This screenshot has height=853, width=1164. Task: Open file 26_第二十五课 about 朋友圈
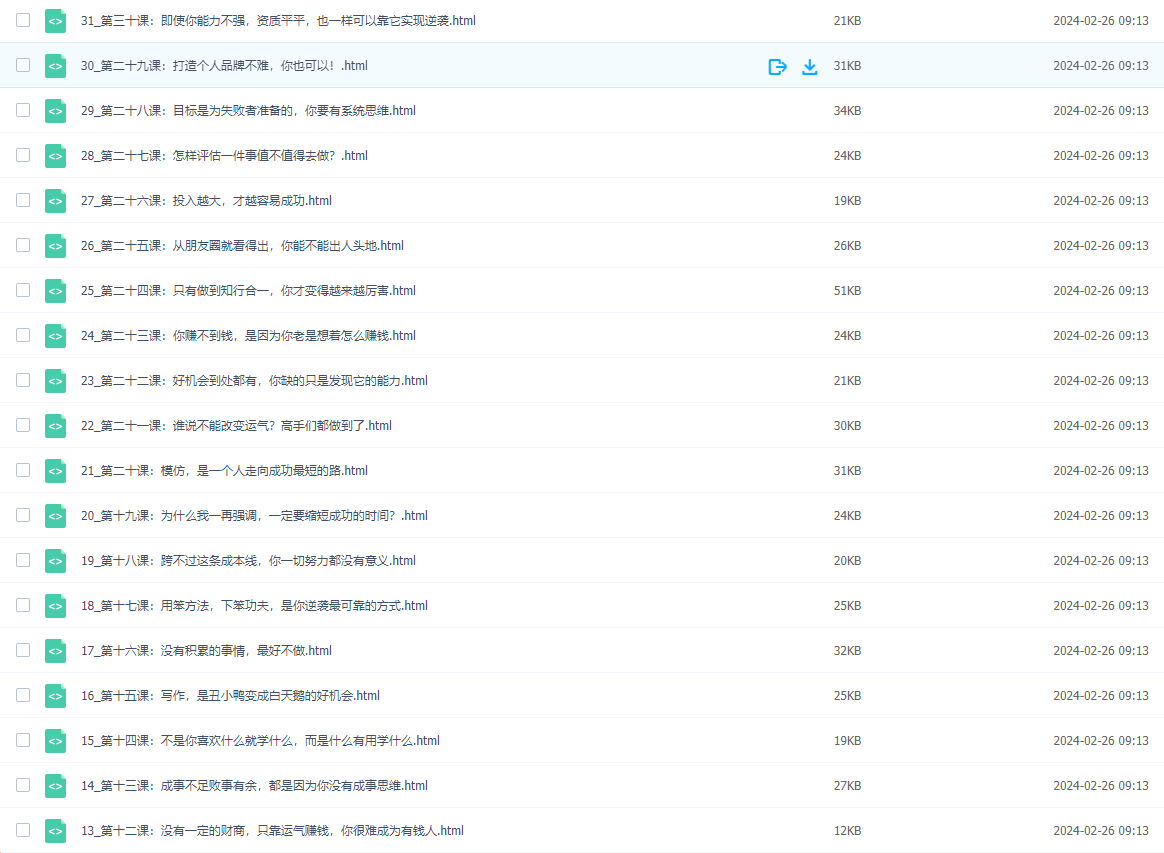(242, 246)
